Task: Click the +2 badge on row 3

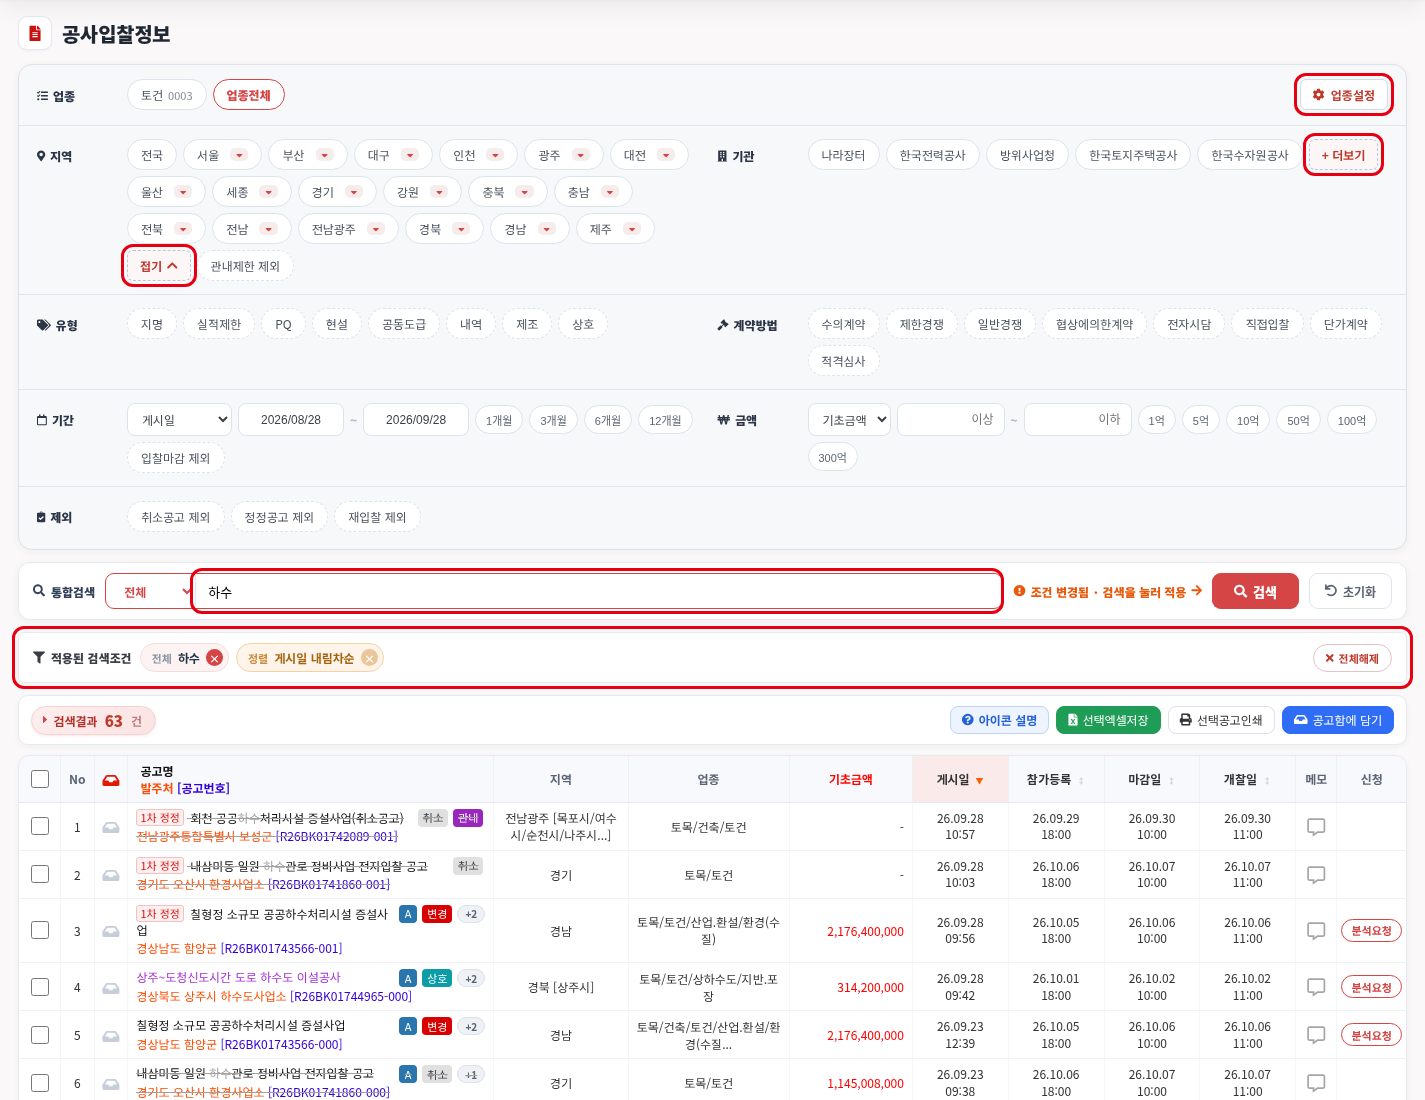Action: (471, 914)
